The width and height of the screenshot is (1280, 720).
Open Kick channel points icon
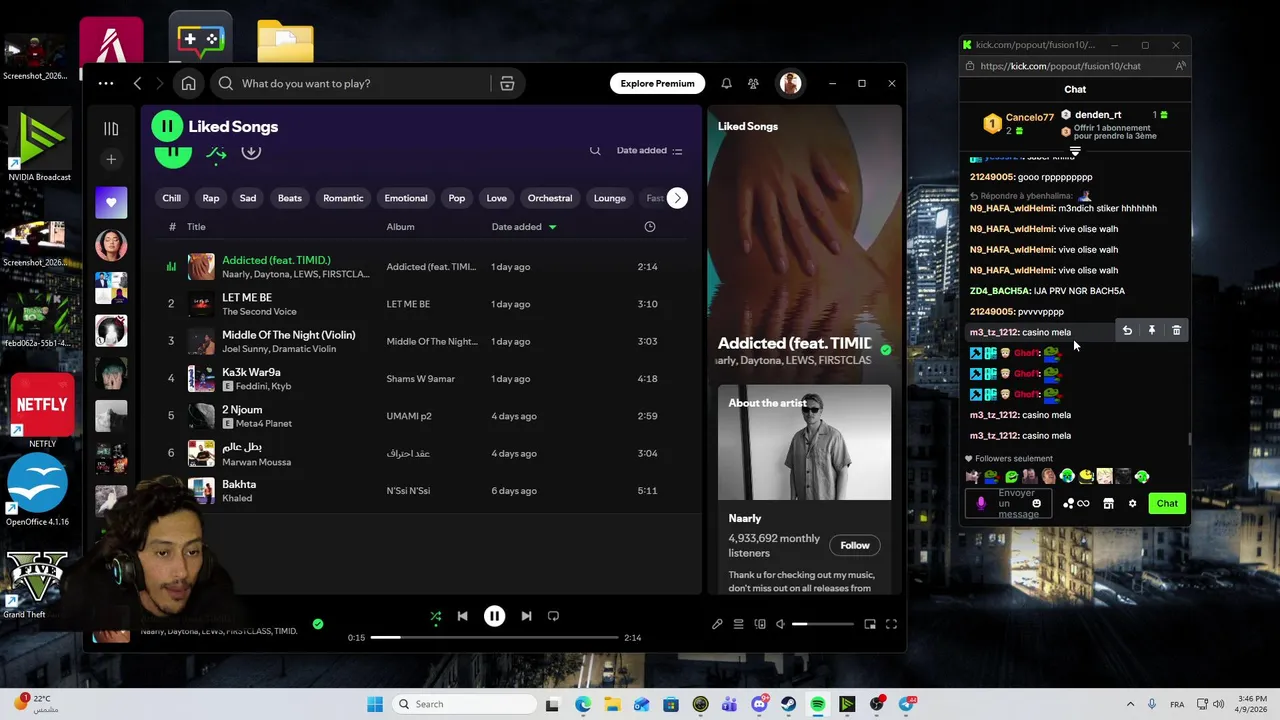1077,503
